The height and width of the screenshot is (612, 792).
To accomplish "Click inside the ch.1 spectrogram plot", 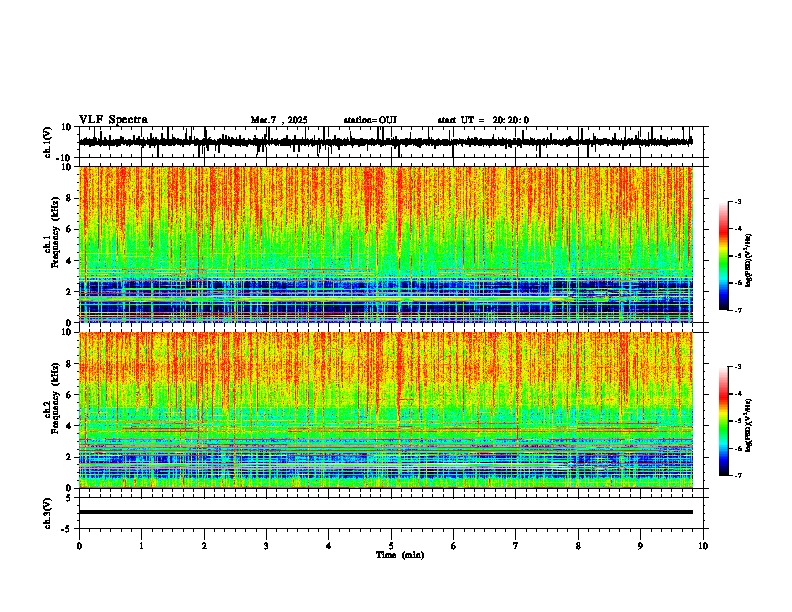I will tap(391, 244).
